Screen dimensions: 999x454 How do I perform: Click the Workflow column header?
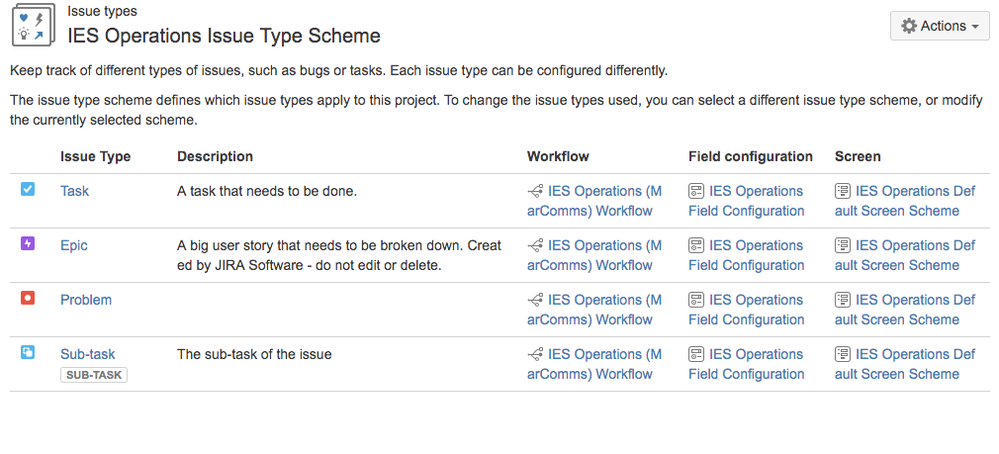[x=558, y=156]
